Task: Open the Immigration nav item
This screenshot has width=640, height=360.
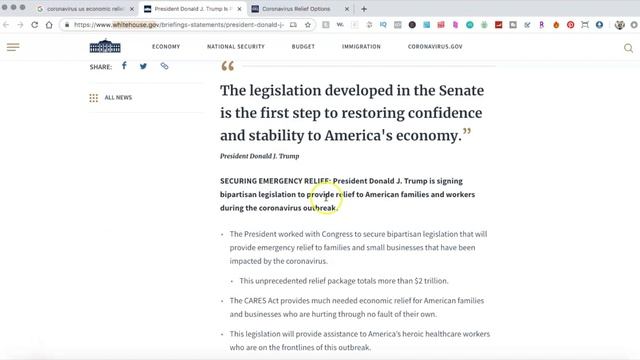Action: pyautogui.click(x=361, y=47)
